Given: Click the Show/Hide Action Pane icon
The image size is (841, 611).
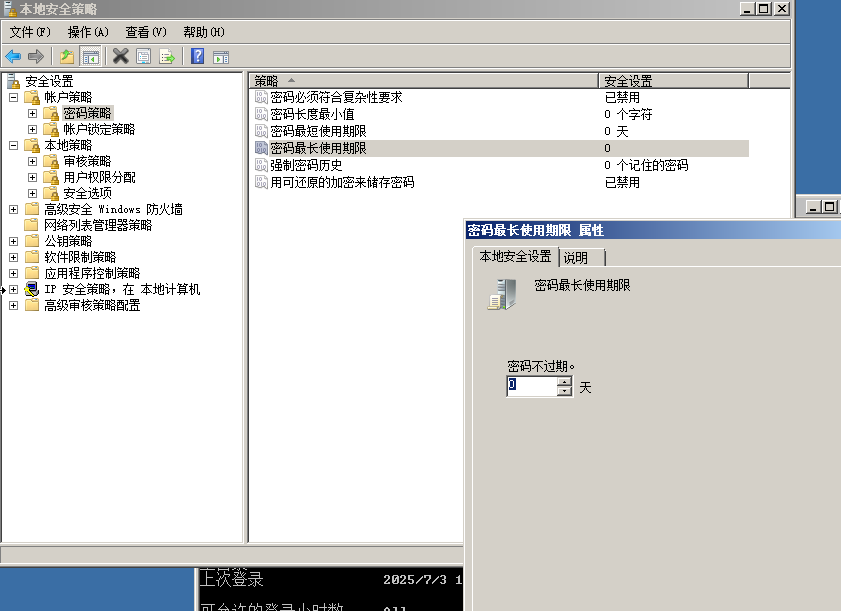Looking at the screenshot, I should (221, 56).
